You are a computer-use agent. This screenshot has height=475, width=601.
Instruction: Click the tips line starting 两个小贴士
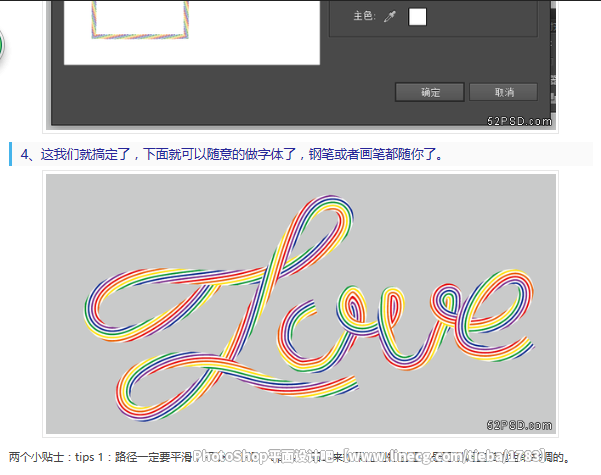tap(289, 457)
